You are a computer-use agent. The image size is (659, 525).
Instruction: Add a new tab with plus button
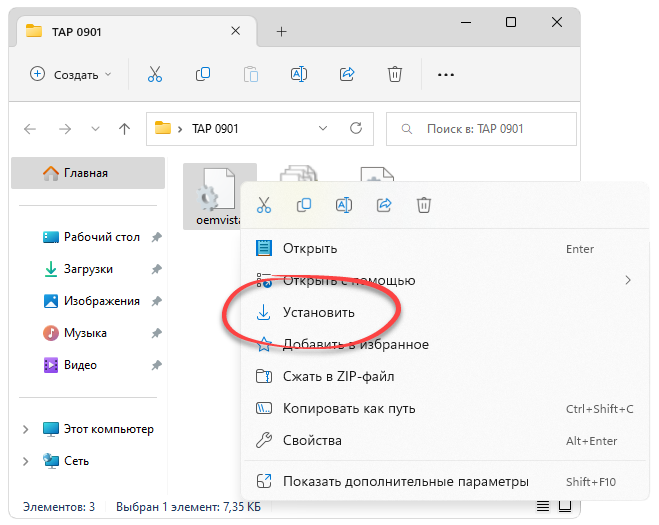pyautogui.click(x=281, y=31)
